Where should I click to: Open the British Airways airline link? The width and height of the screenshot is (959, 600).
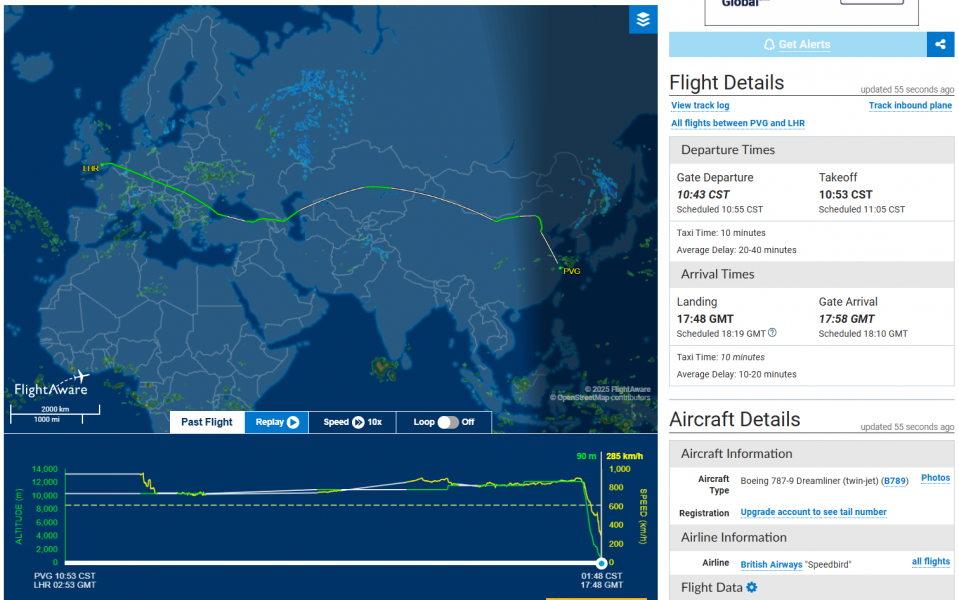click(x=771, y=565)
